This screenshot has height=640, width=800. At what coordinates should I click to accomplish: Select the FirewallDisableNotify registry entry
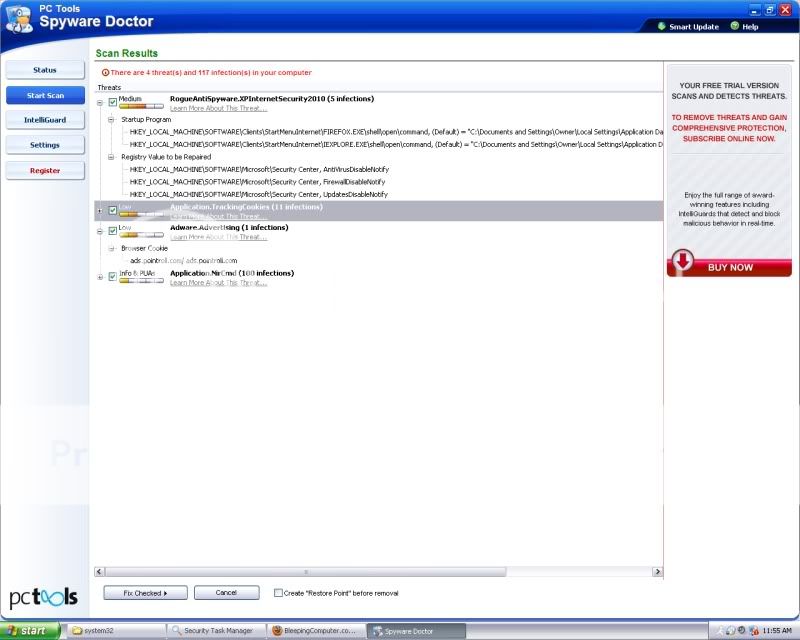[258, 182]
